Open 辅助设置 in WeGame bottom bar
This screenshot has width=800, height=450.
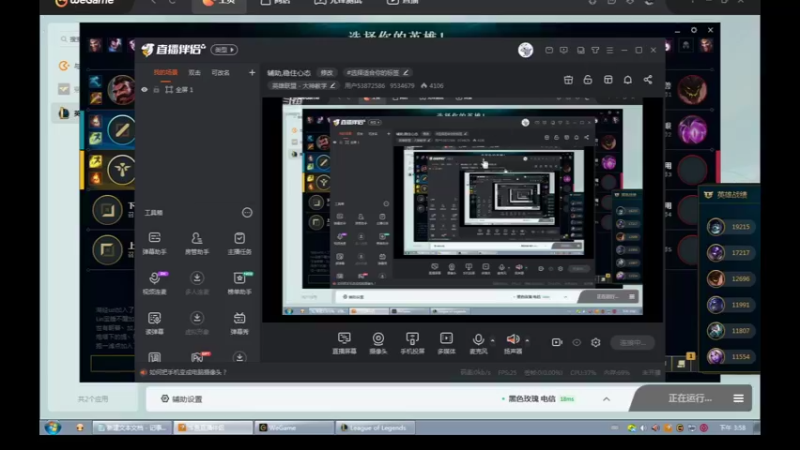point(182,399)
